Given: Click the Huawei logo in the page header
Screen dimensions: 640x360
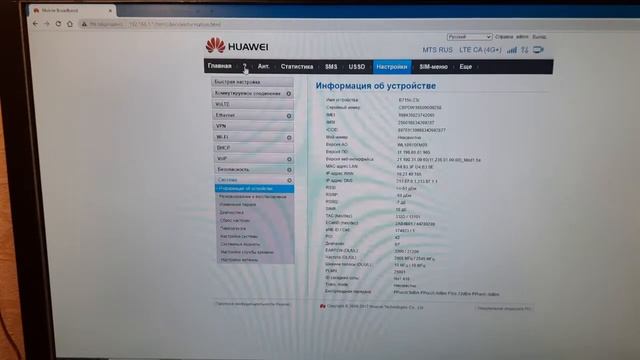Looking at the screenshot, I should pos(237,45).
